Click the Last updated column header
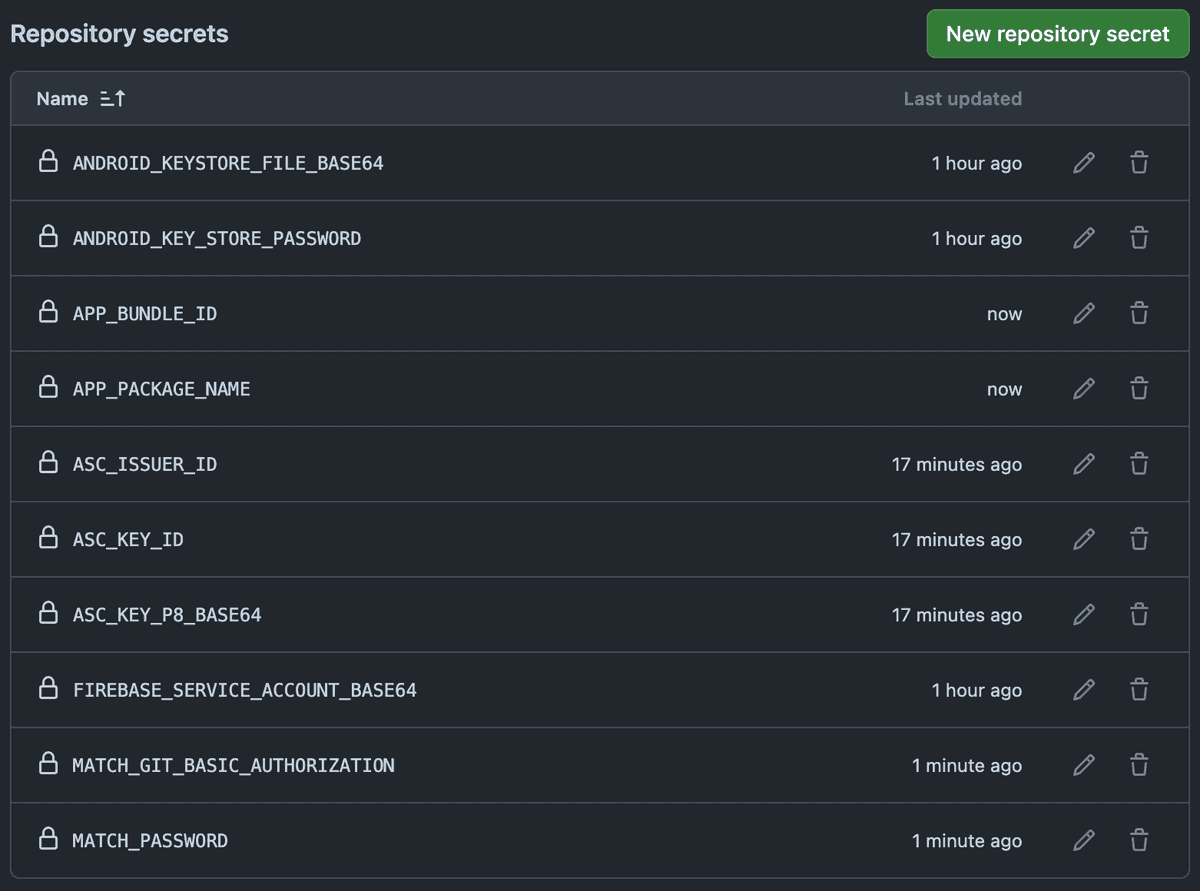This screenshot has width=1200, height=891. [x=962, y=98]
